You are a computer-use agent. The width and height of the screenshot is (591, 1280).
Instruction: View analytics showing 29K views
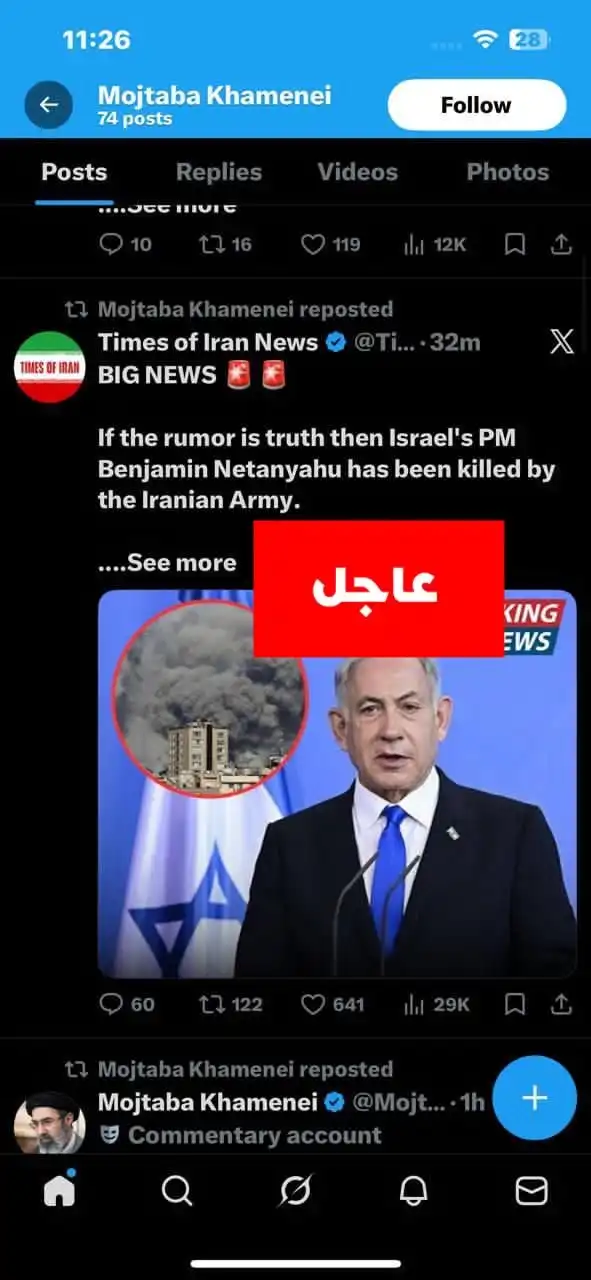[436, 1004]
